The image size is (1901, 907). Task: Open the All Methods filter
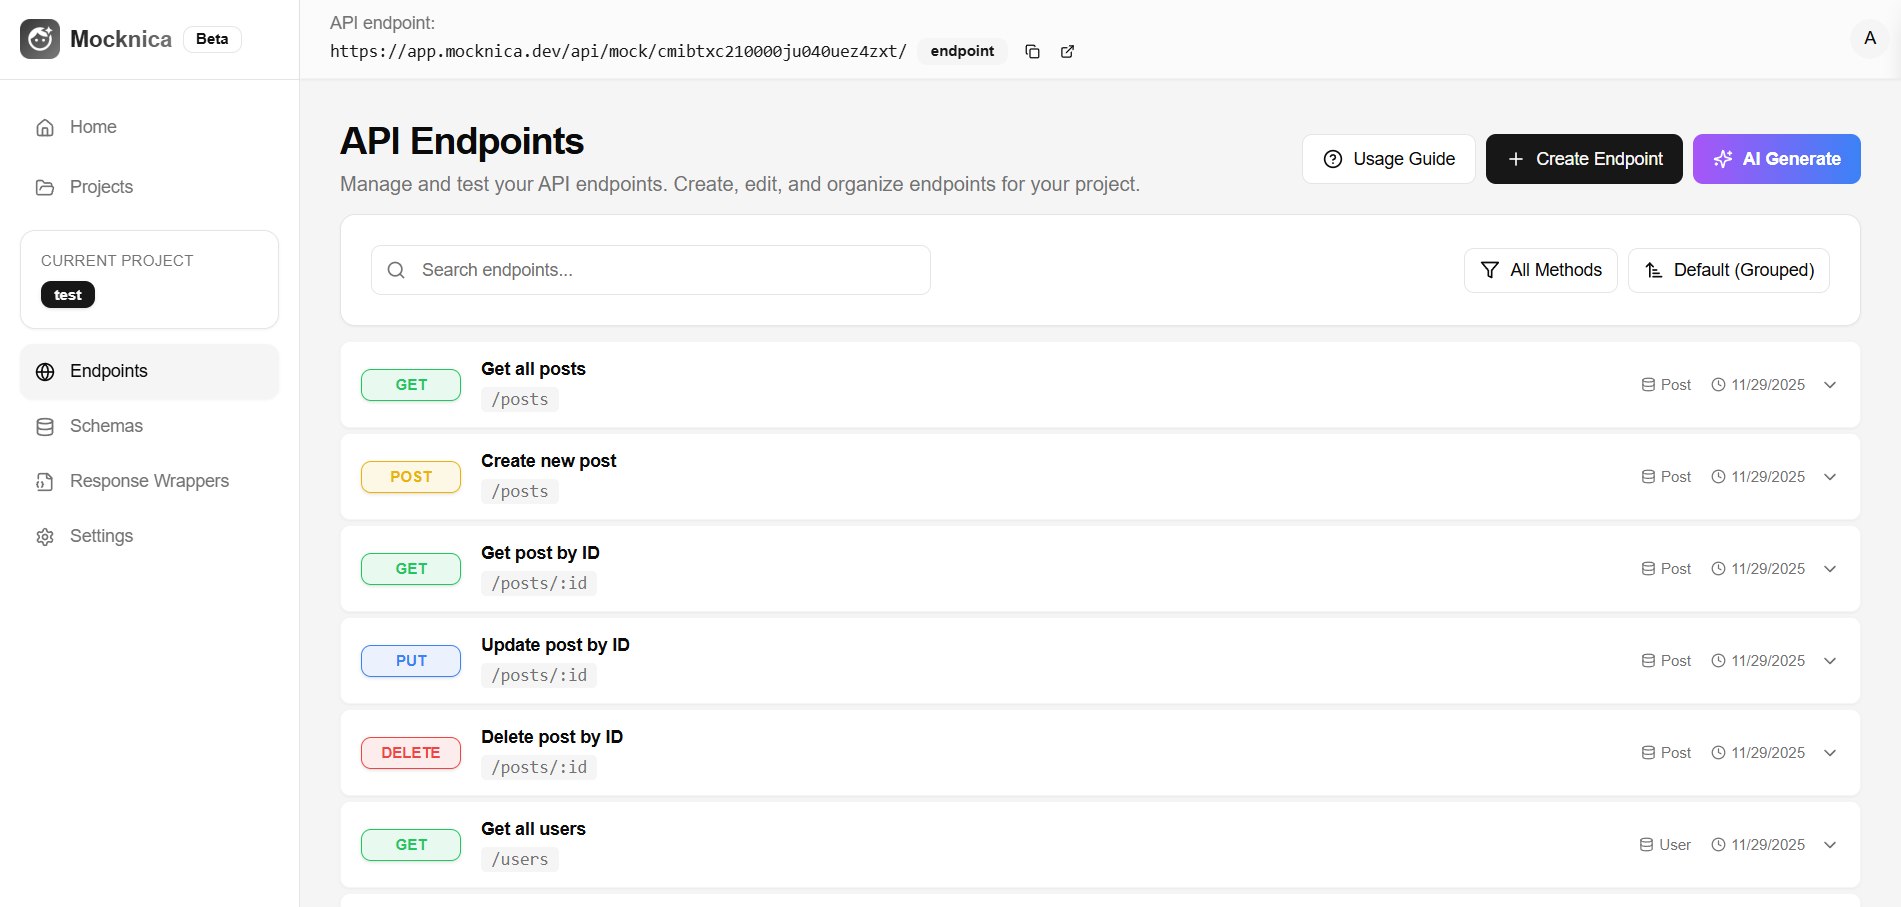(1540, 270)
